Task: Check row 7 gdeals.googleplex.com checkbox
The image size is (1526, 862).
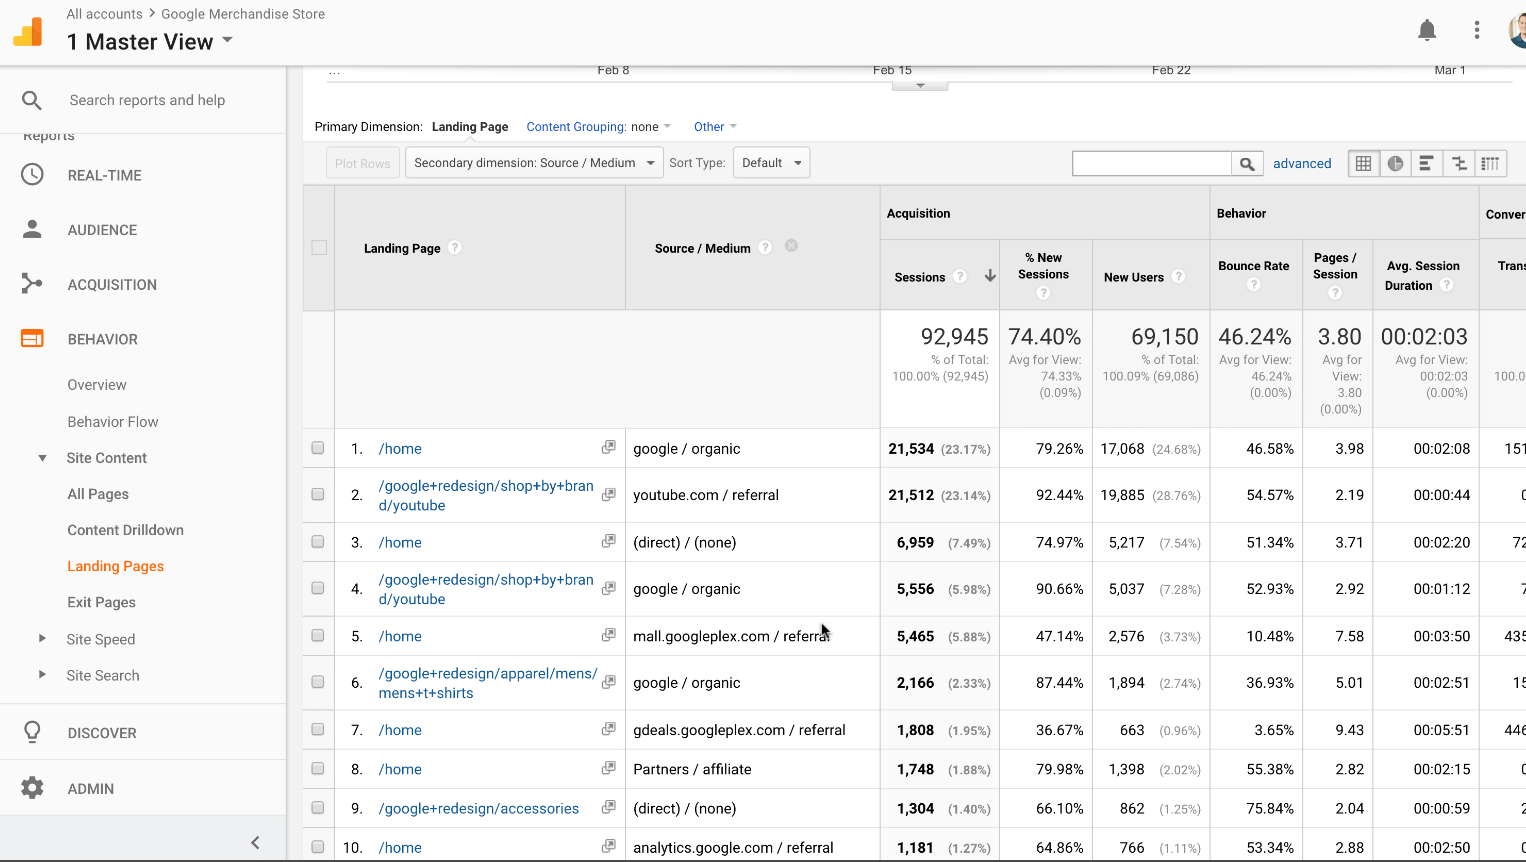Action: 318,729
